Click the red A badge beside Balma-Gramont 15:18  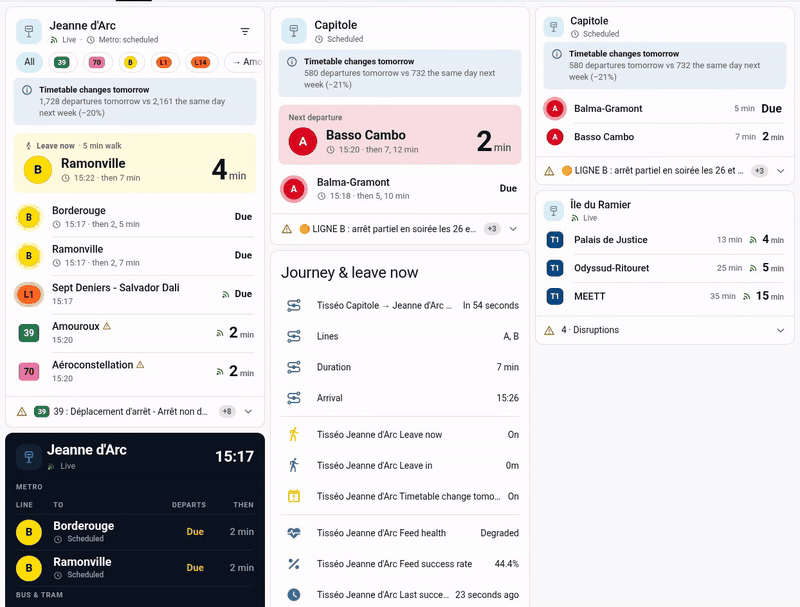click(x=294, y=189)
